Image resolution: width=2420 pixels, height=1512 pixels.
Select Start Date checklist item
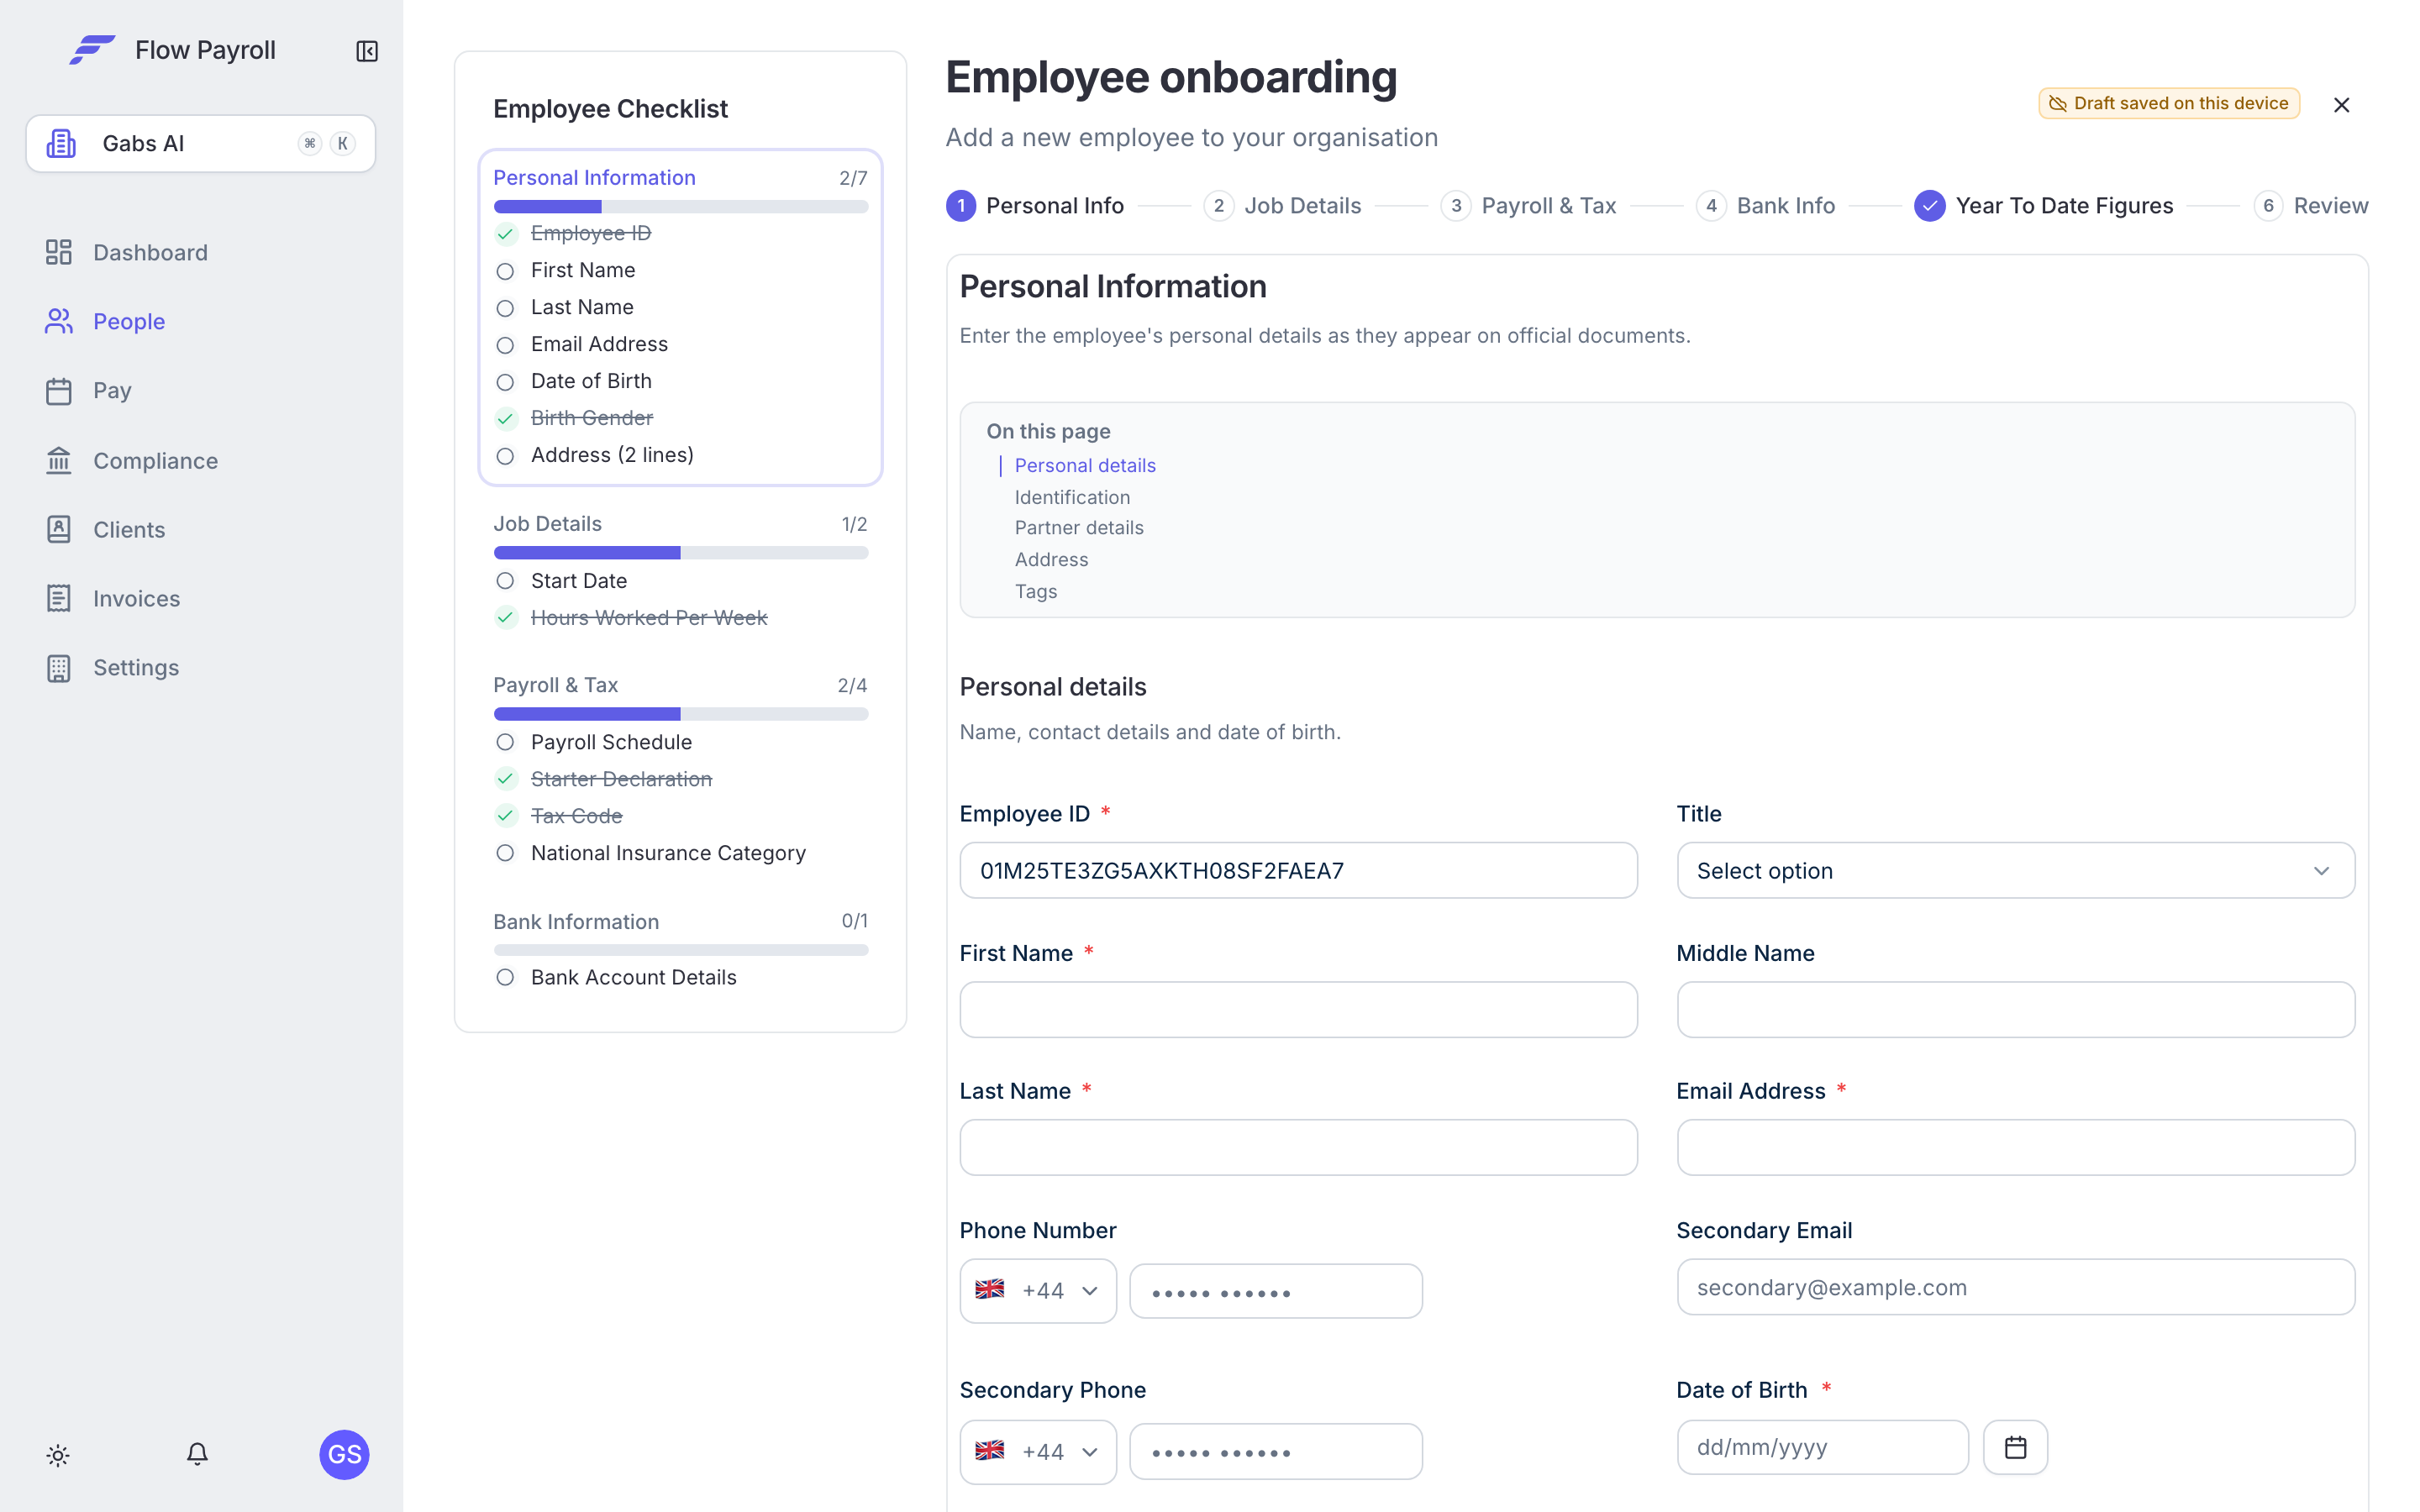[562, 581]
